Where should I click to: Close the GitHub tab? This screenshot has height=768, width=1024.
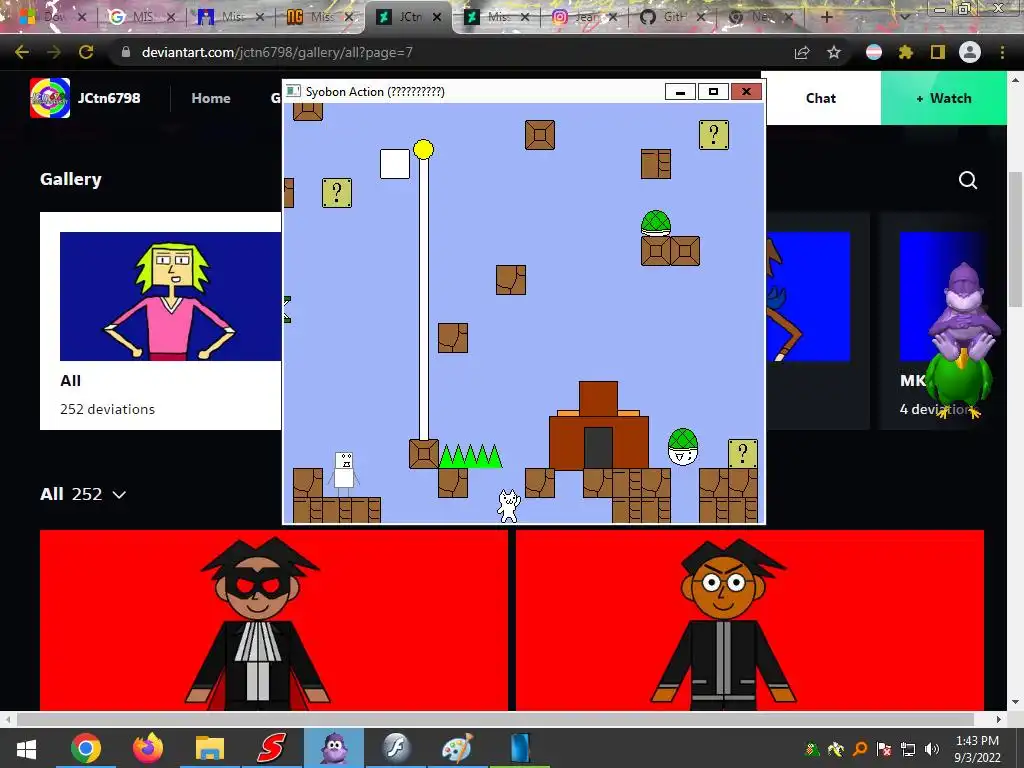coord(701,17)
